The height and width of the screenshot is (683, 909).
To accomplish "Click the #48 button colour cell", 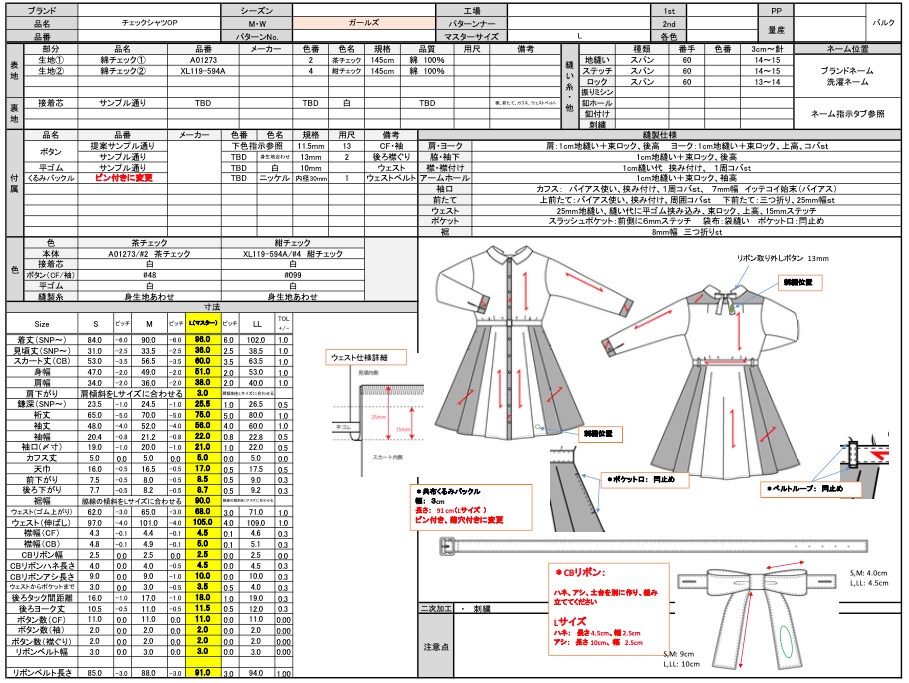I will tap(149, 275).
